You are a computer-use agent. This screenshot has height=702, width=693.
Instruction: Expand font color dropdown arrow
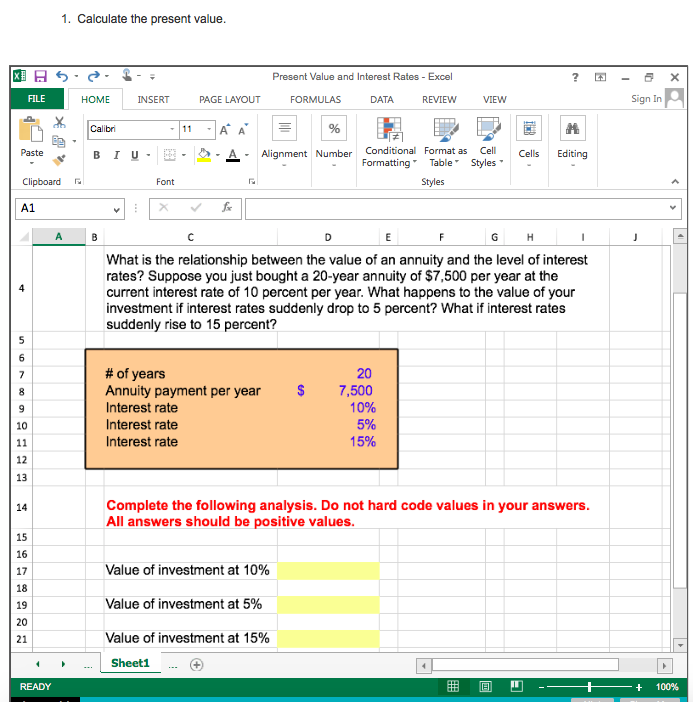tap(247, 155)
